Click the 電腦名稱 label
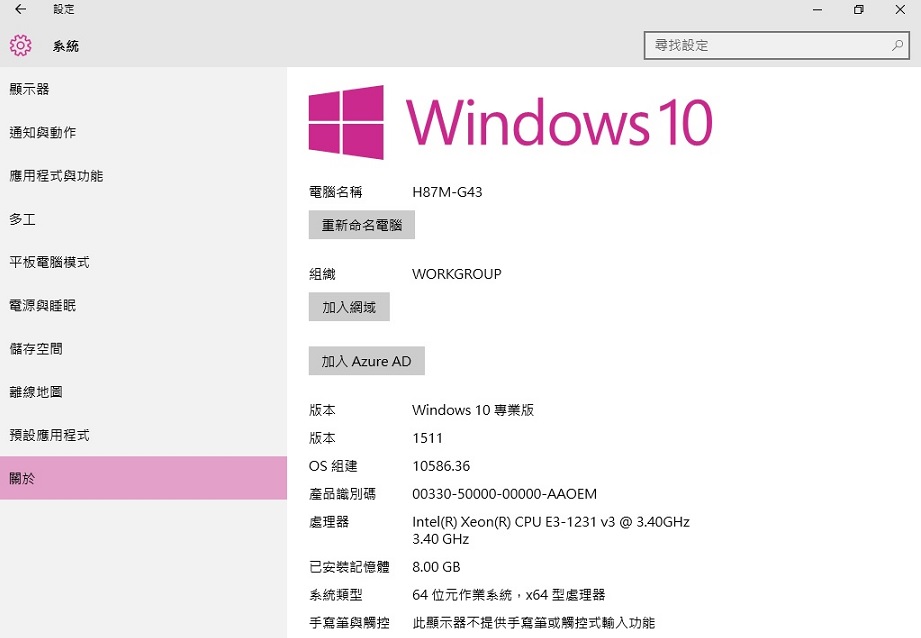Viewport: 921px width, 638px height. 335,192
